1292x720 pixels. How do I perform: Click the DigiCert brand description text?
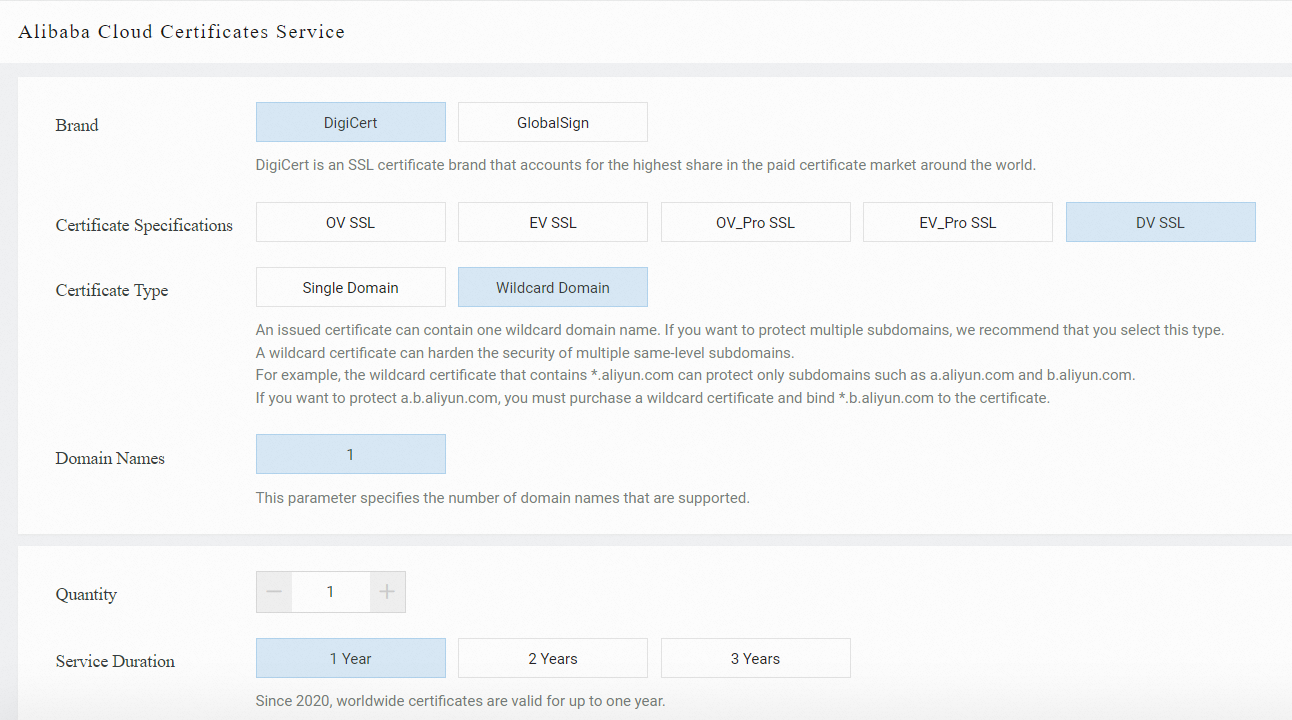point(645,165)
